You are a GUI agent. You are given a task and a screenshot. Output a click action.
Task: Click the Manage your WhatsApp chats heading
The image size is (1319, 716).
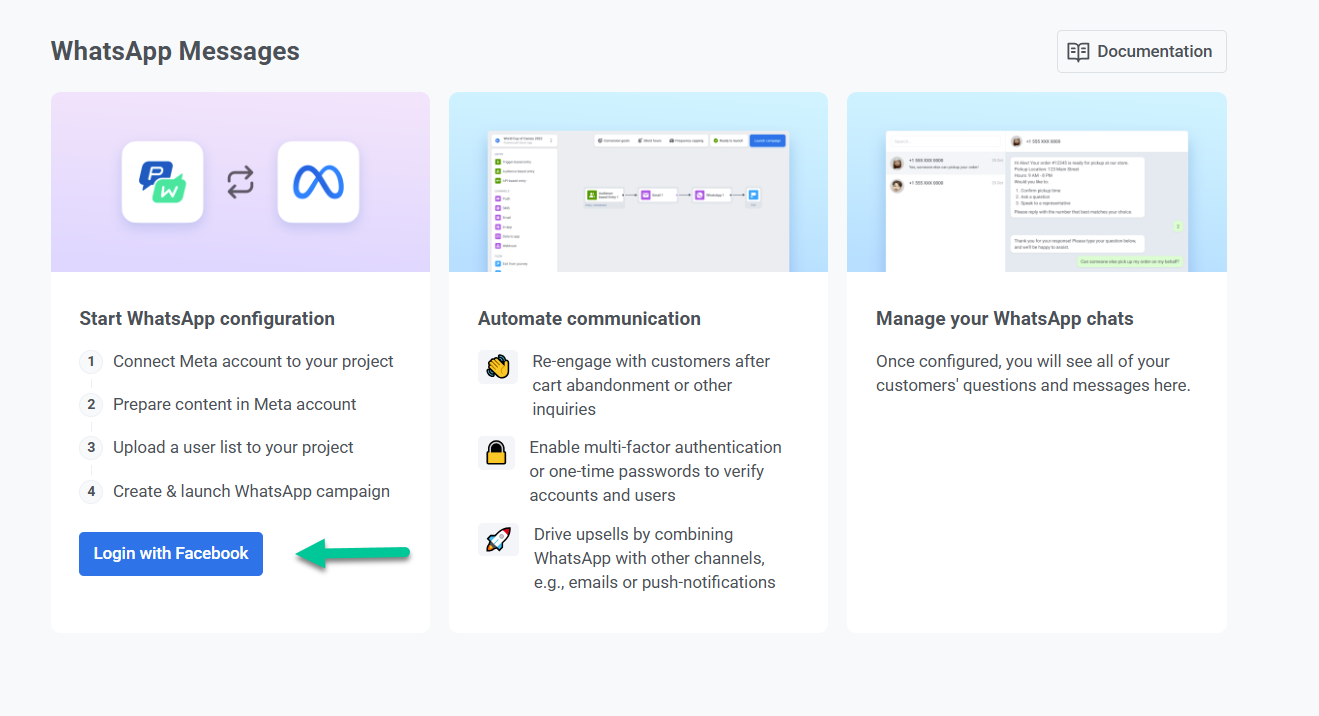click(1004, 319)
